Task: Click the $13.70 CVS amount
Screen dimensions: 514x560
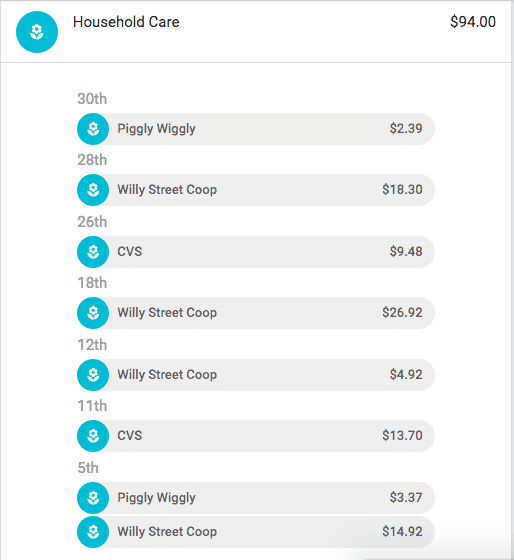Action: tap(403, 436)
